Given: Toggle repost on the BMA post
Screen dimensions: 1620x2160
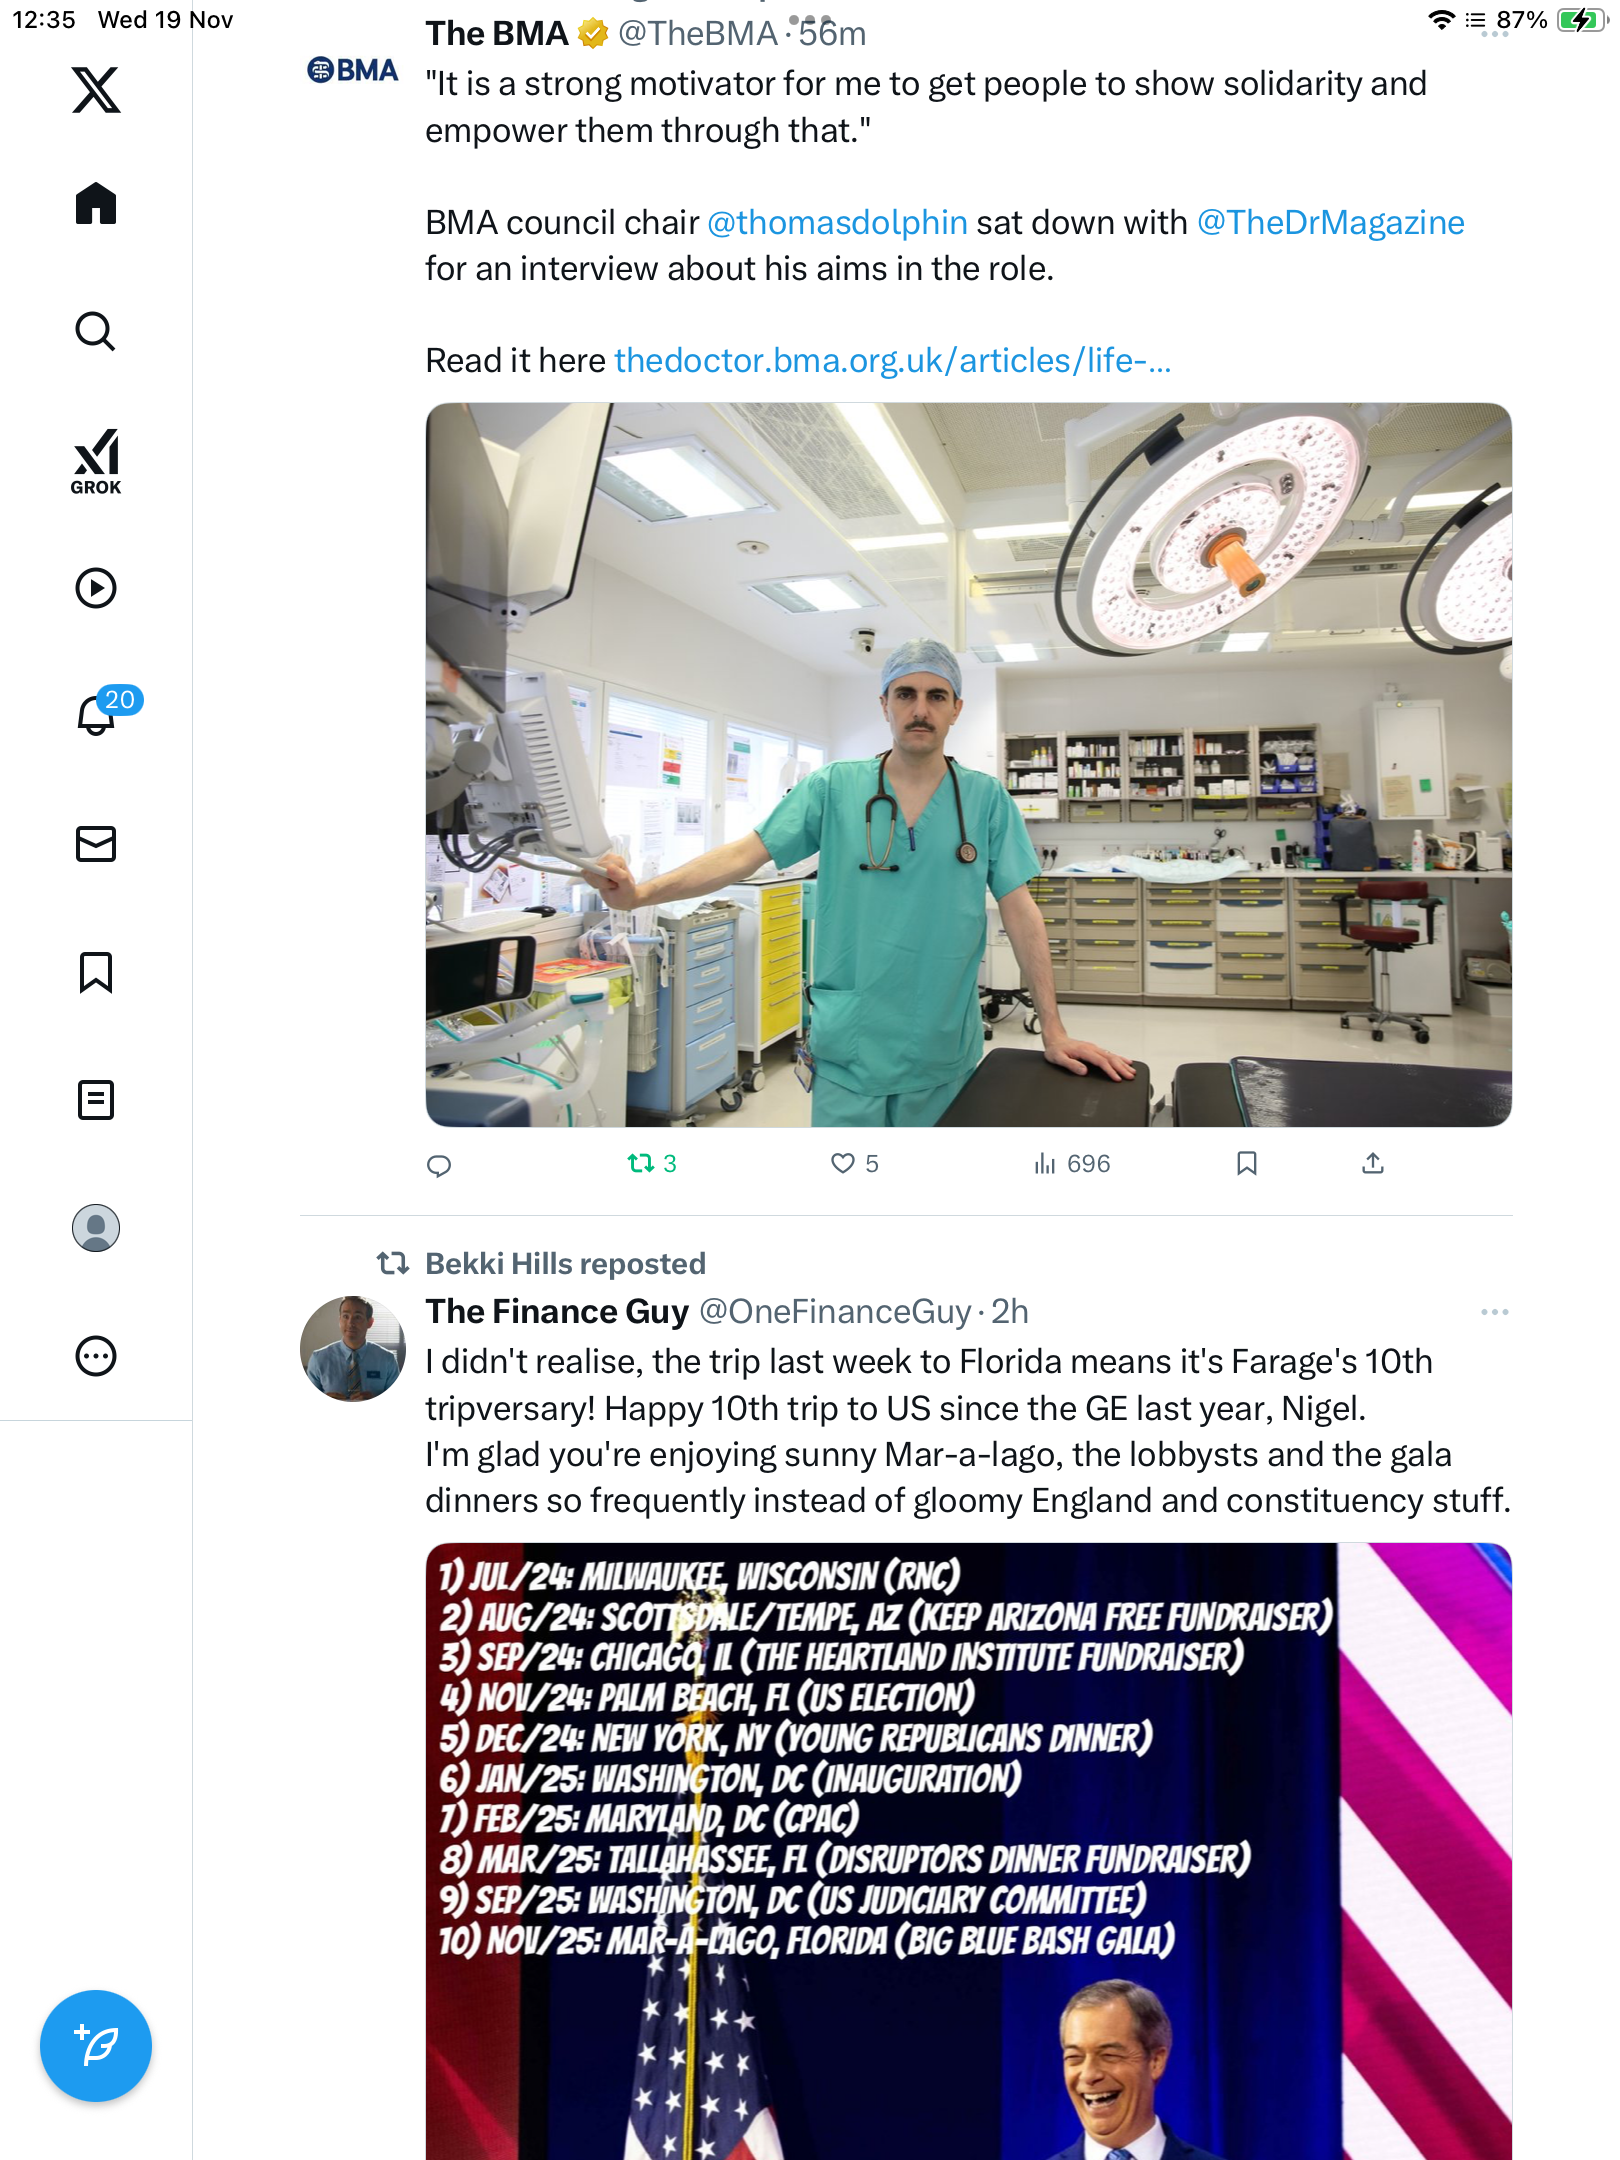Looking at the screenshot, I should (x=642, y=1163).
